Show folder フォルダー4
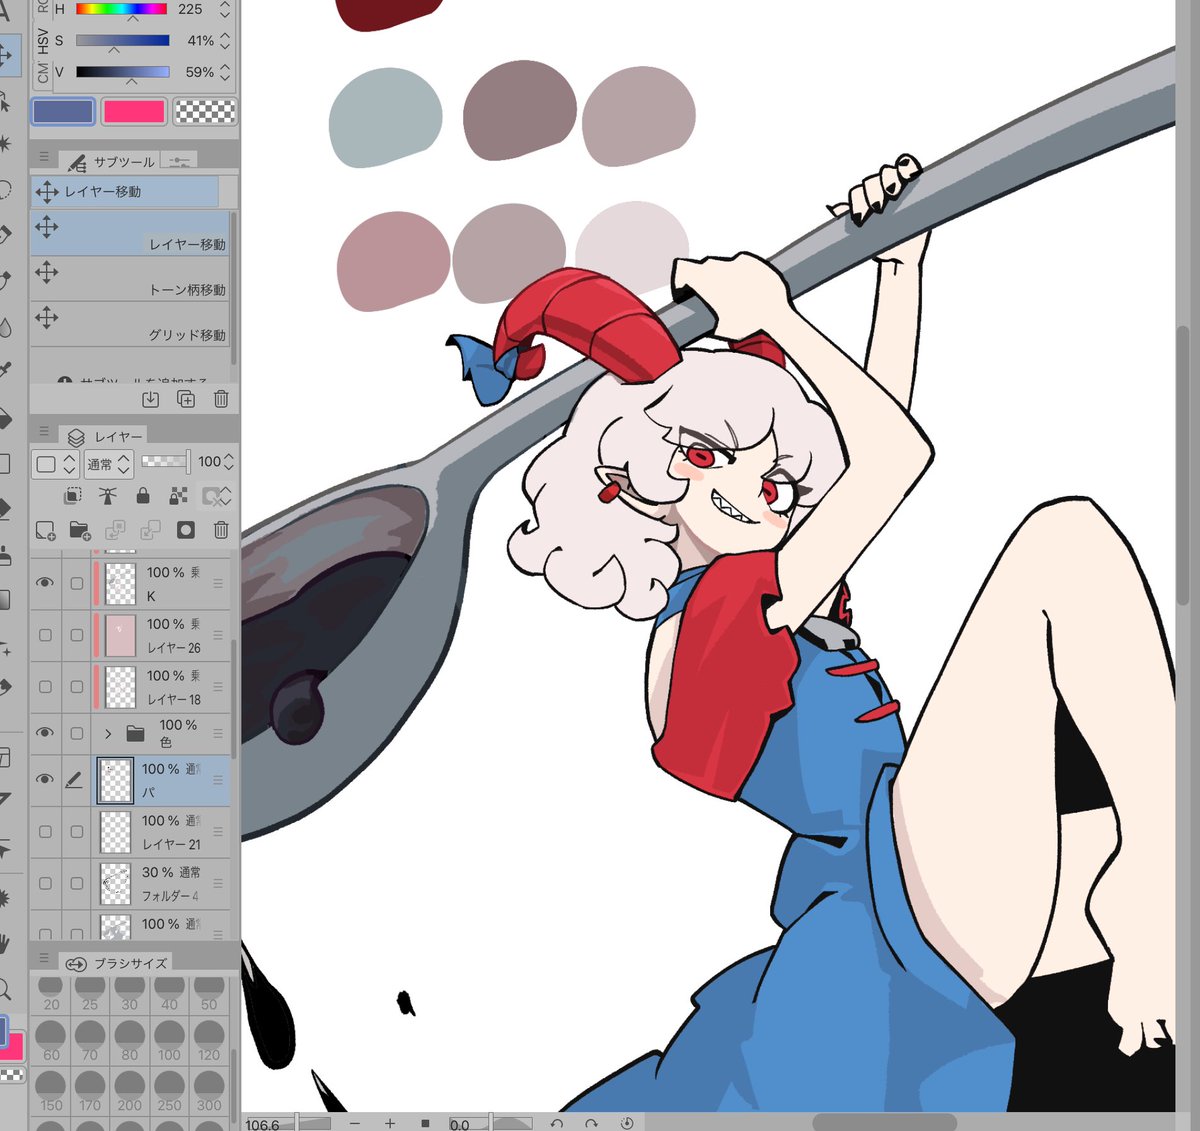 (45, 883)
